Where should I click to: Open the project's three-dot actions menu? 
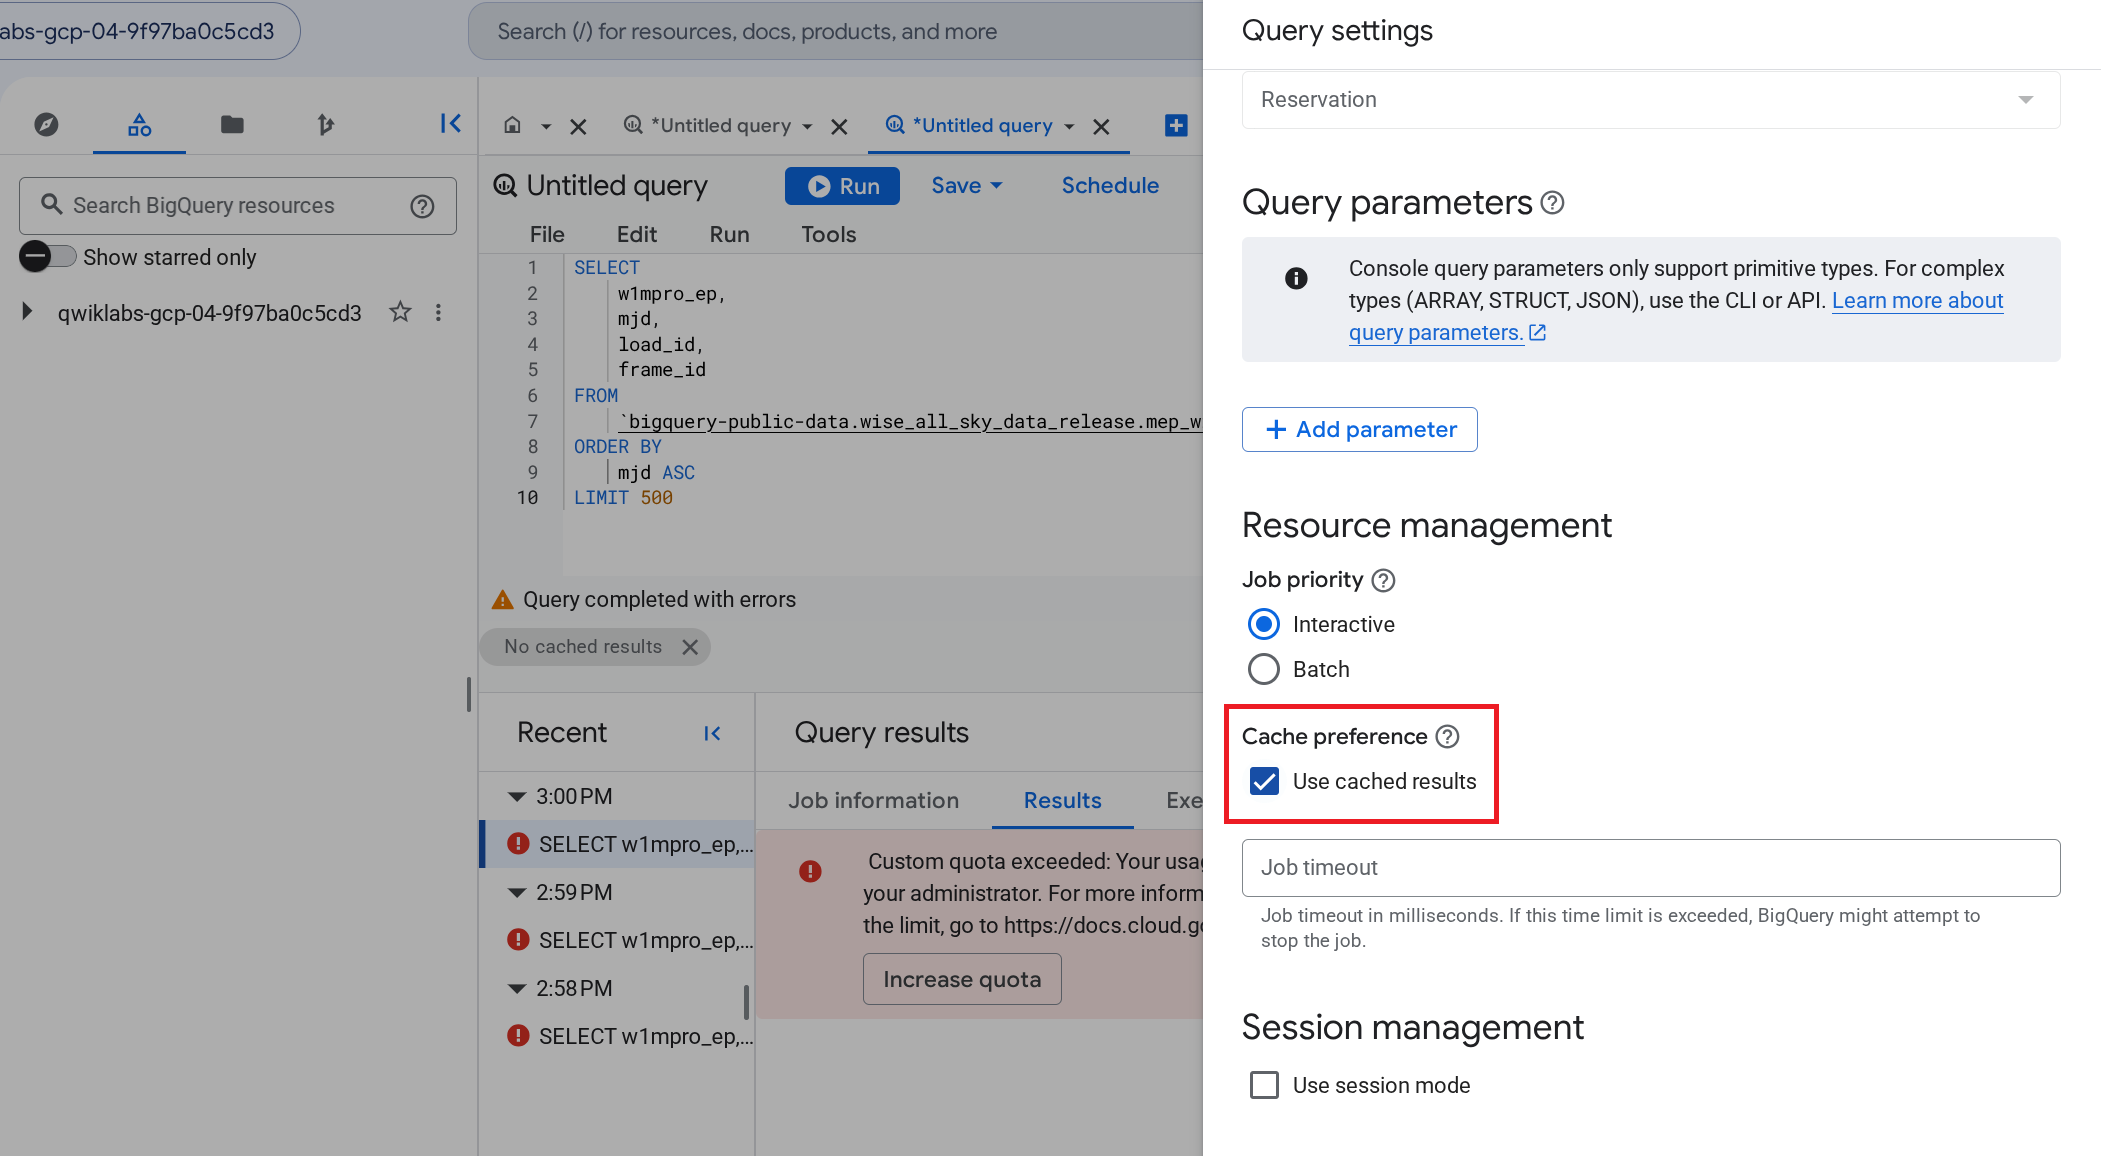tap(438, 312)
